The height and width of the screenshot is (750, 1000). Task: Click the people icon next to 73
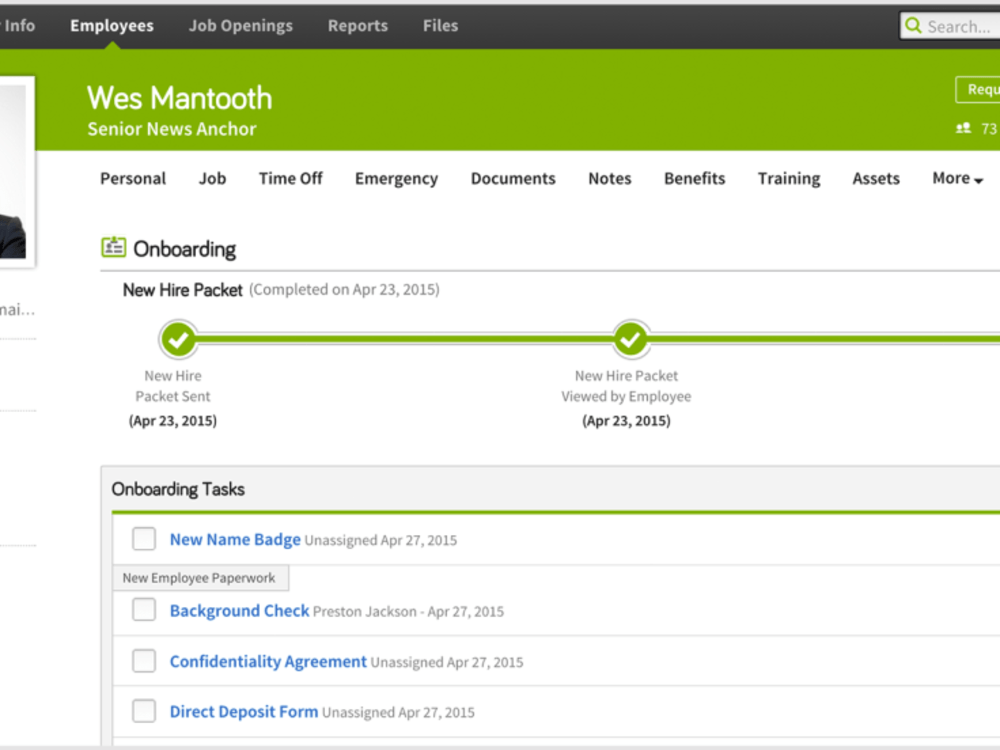[962, 128]
